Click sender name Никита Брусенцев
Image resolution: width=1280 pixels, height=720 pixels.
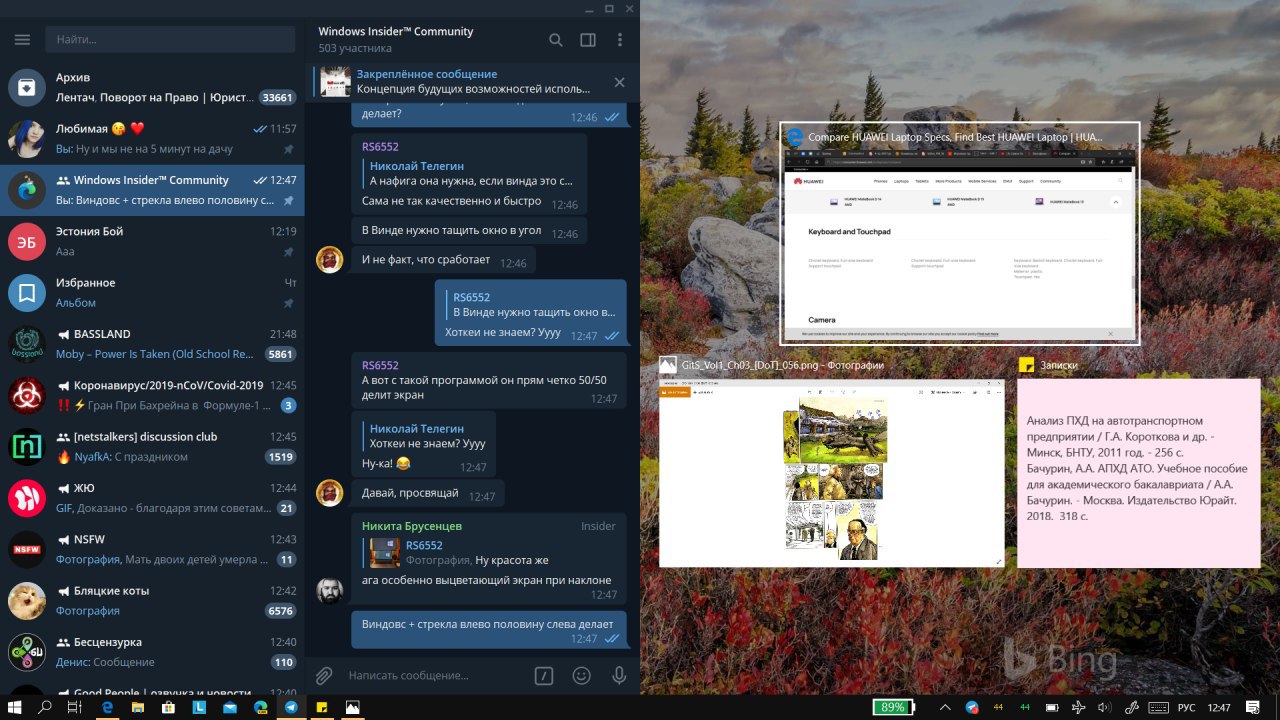point(412,526)
